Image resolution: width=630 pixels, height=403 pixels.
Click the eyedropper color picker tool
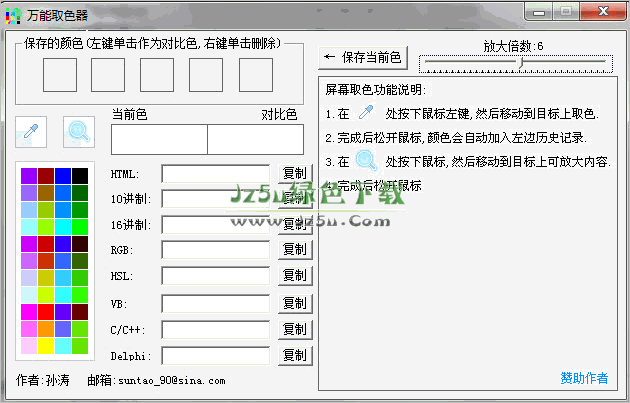pyautogui.click(x=31, y=131)
